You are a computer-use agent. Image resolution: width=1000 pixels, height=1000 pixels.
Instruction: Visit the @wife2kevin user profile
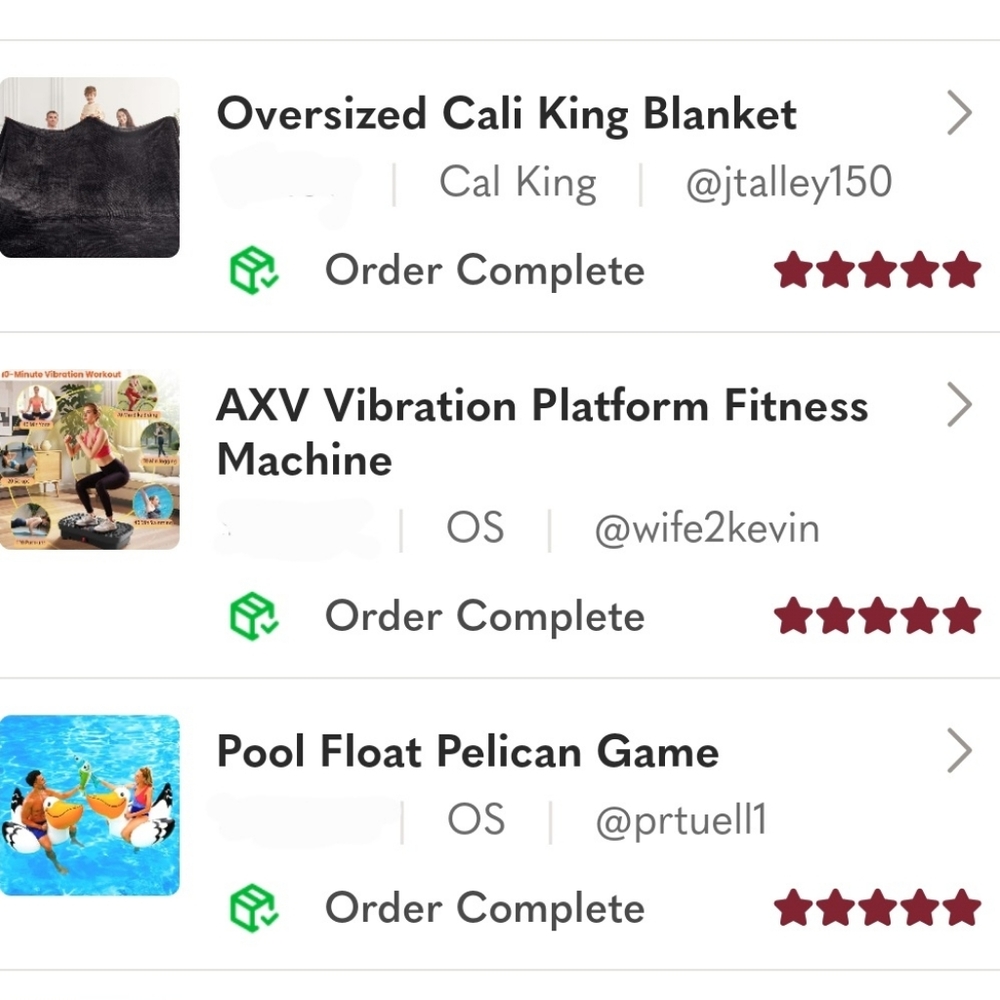[x=706, y=529]
